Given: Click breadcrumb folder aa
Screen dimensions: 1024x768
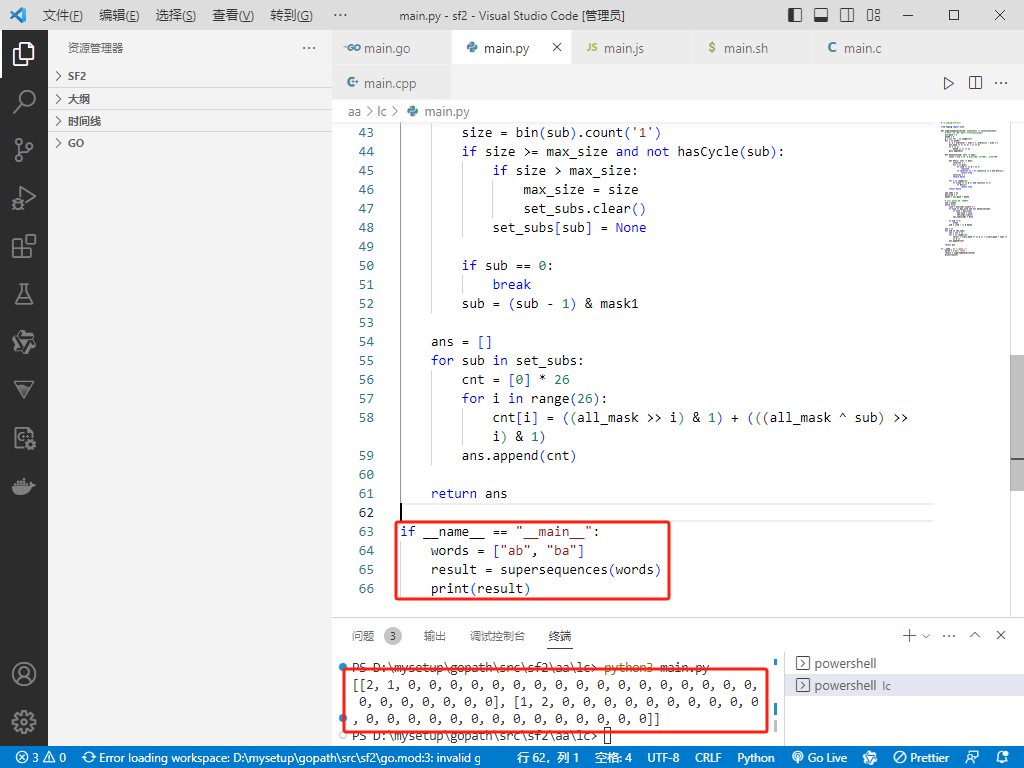Looking at the screenshot, I should tap(354, 112).
